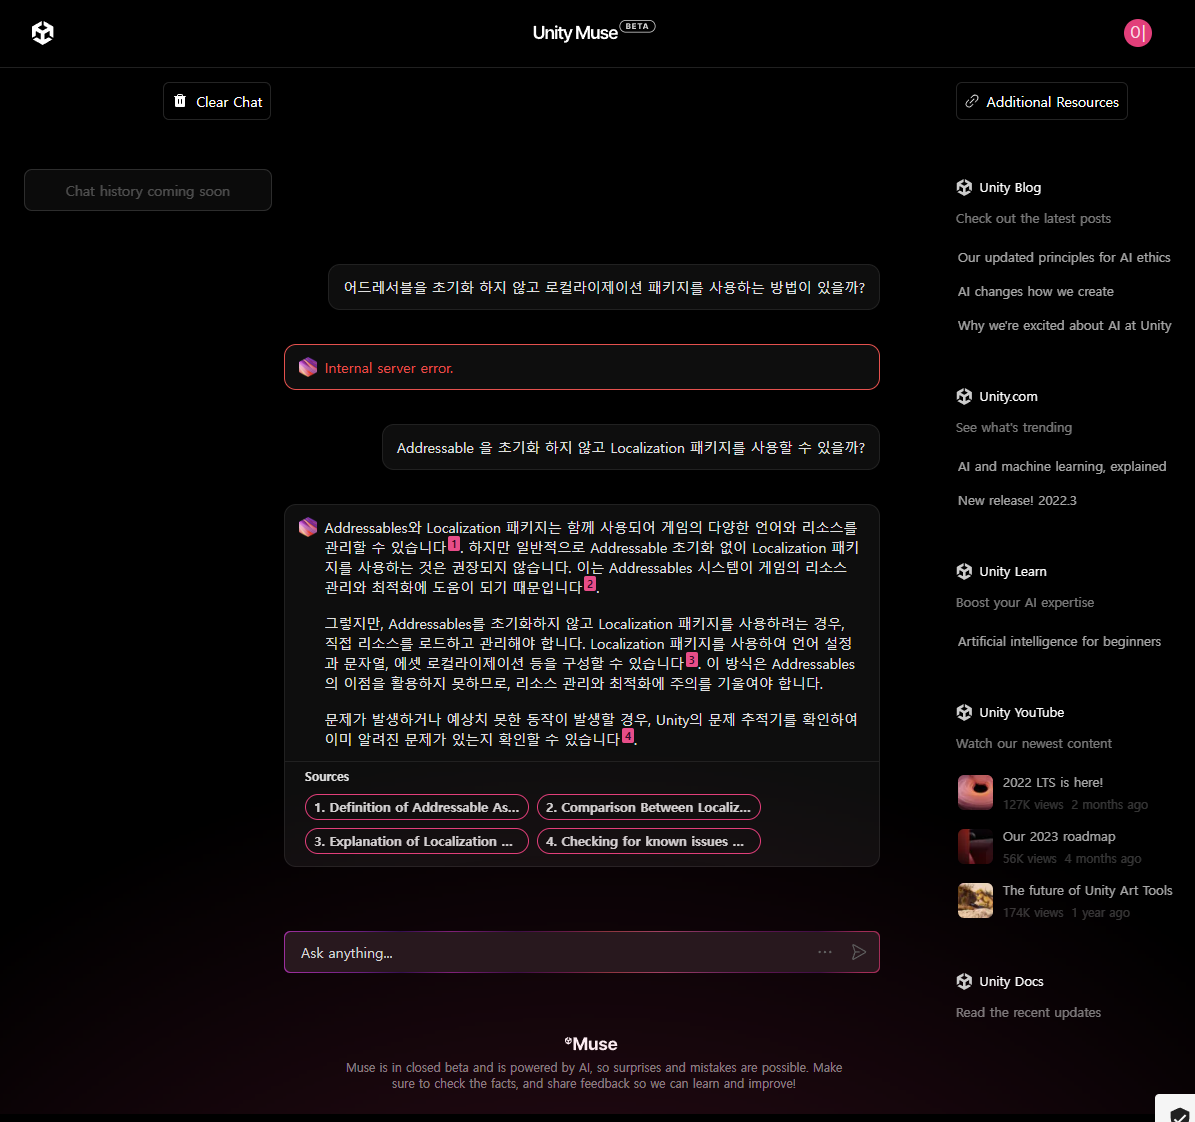The height and width of the screenshot is (1122, 1195).
Task: Click the trash icon in Clear Chat
Action: point(180,101)
